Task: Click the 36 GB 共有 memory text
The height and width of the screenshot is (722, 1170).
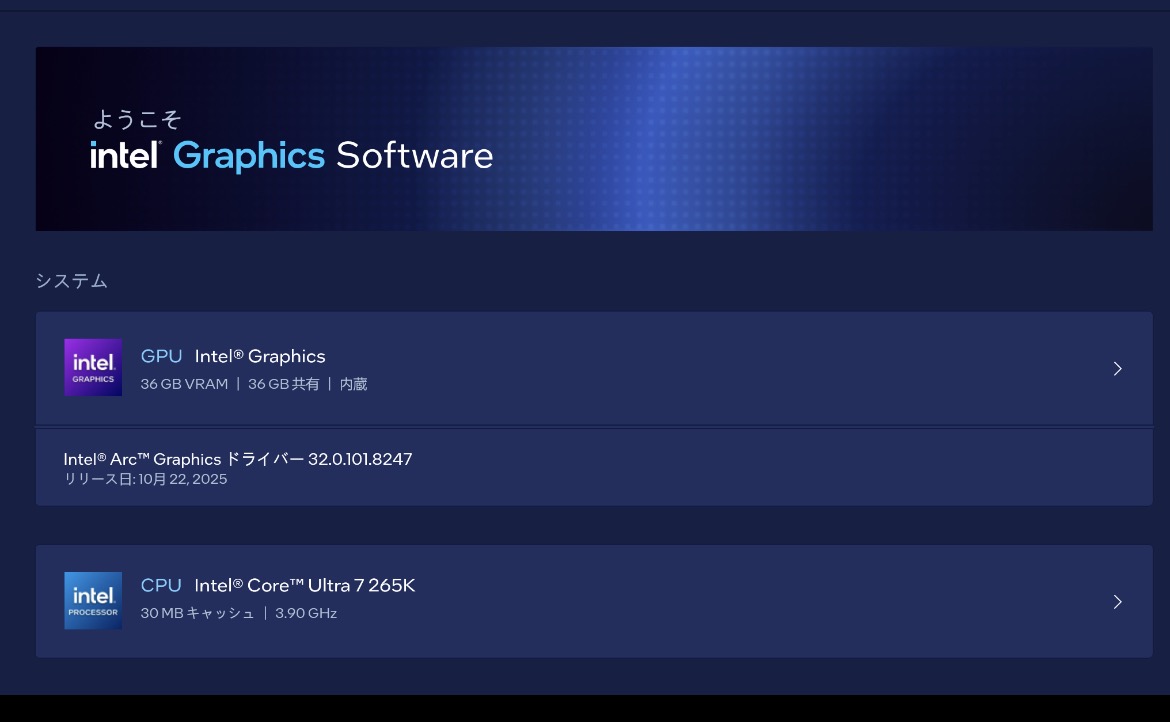Action: pyautogui.click(x=283, y=384)
